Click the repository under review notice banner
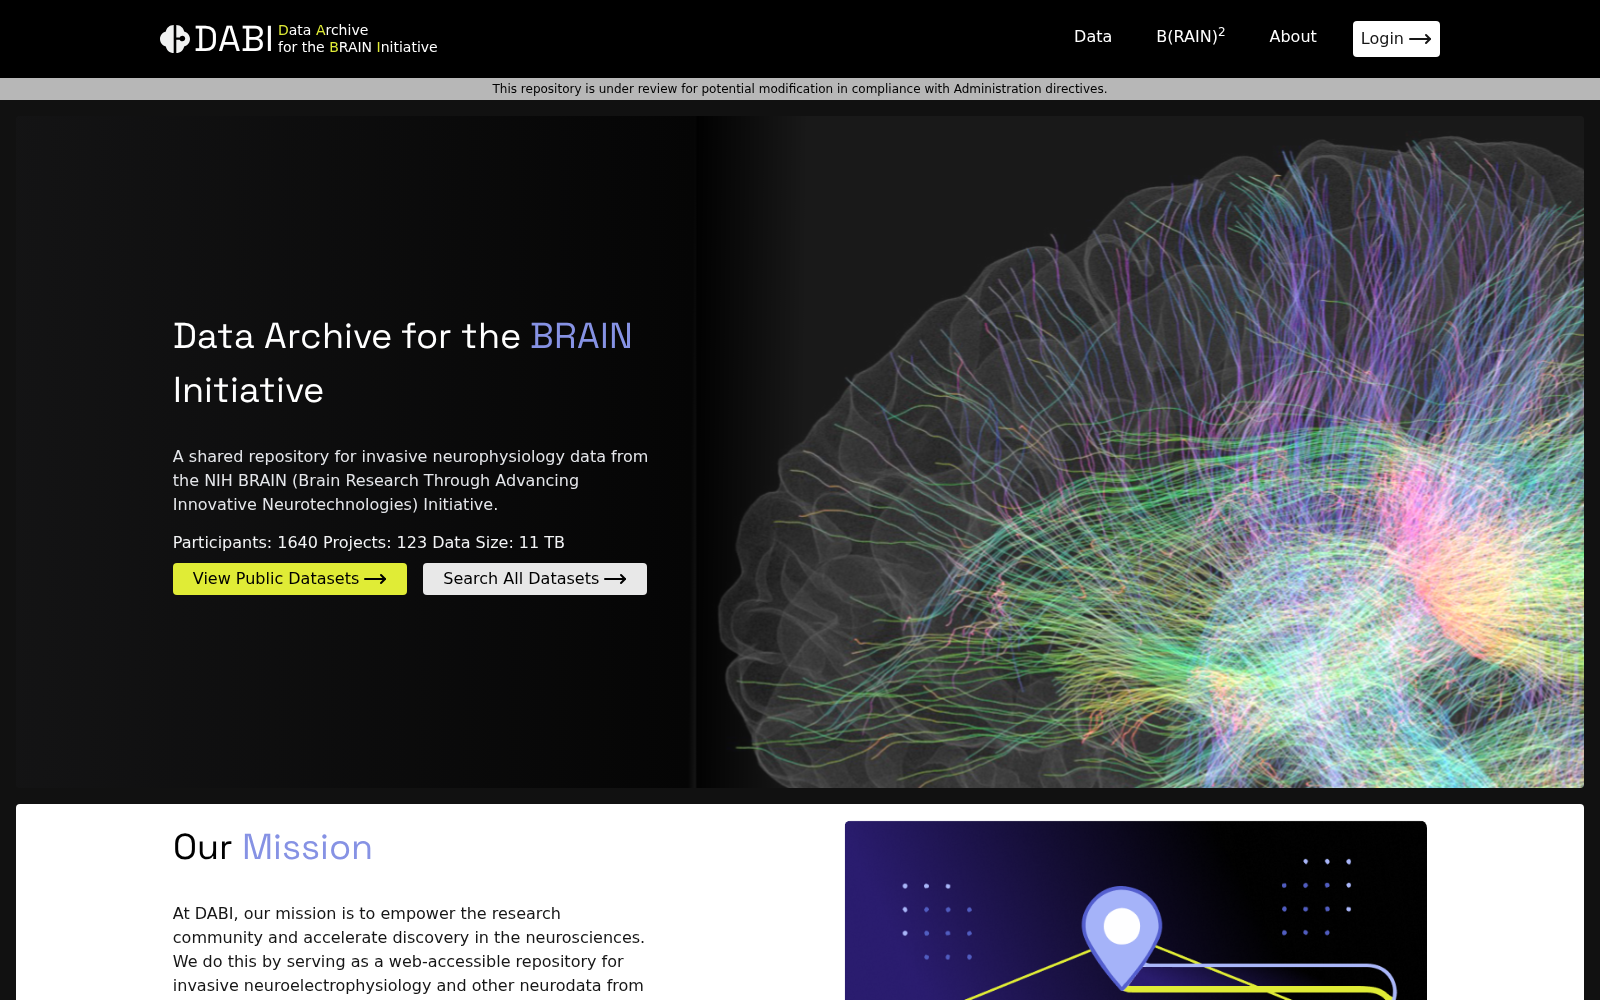 click(800, 89)
